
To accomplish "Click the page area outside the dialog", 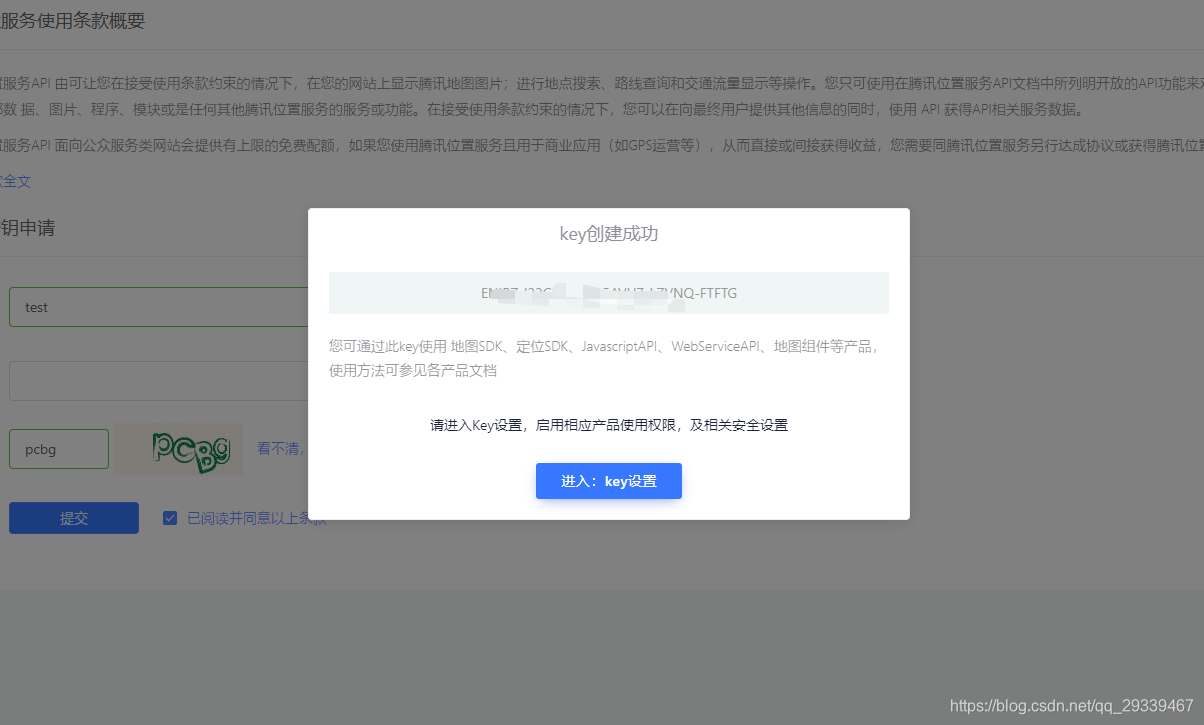I will [600, 620].
